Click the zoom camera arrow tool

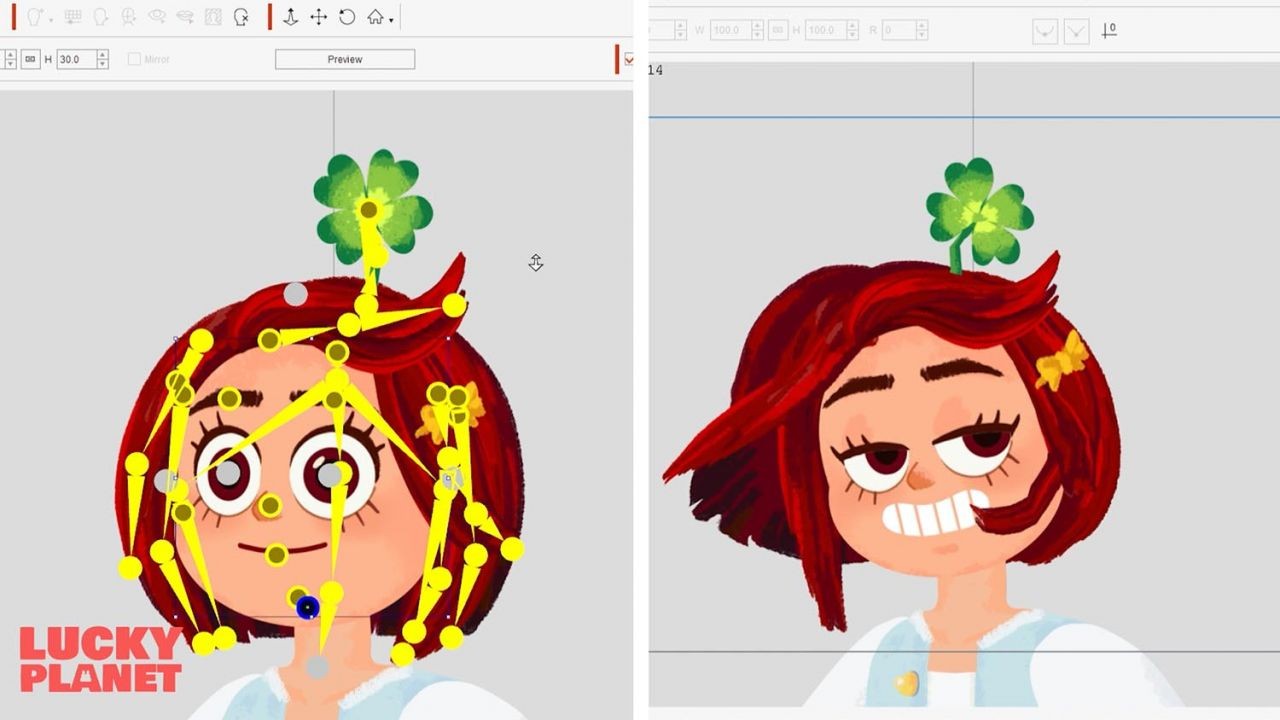290,17
